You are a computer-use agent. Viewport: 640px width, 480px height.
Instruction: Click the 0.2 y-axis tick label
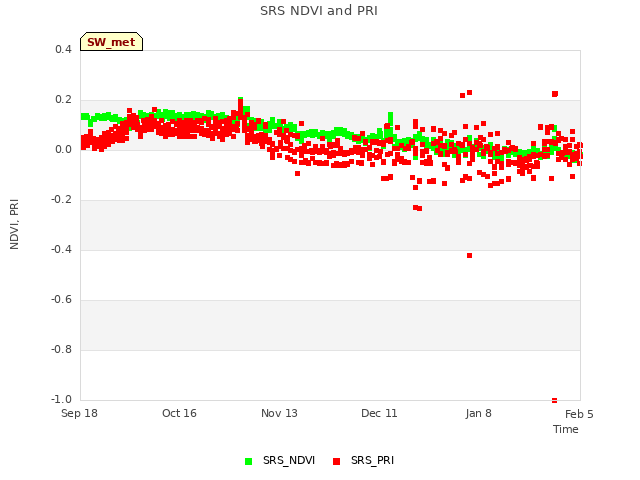63,100
